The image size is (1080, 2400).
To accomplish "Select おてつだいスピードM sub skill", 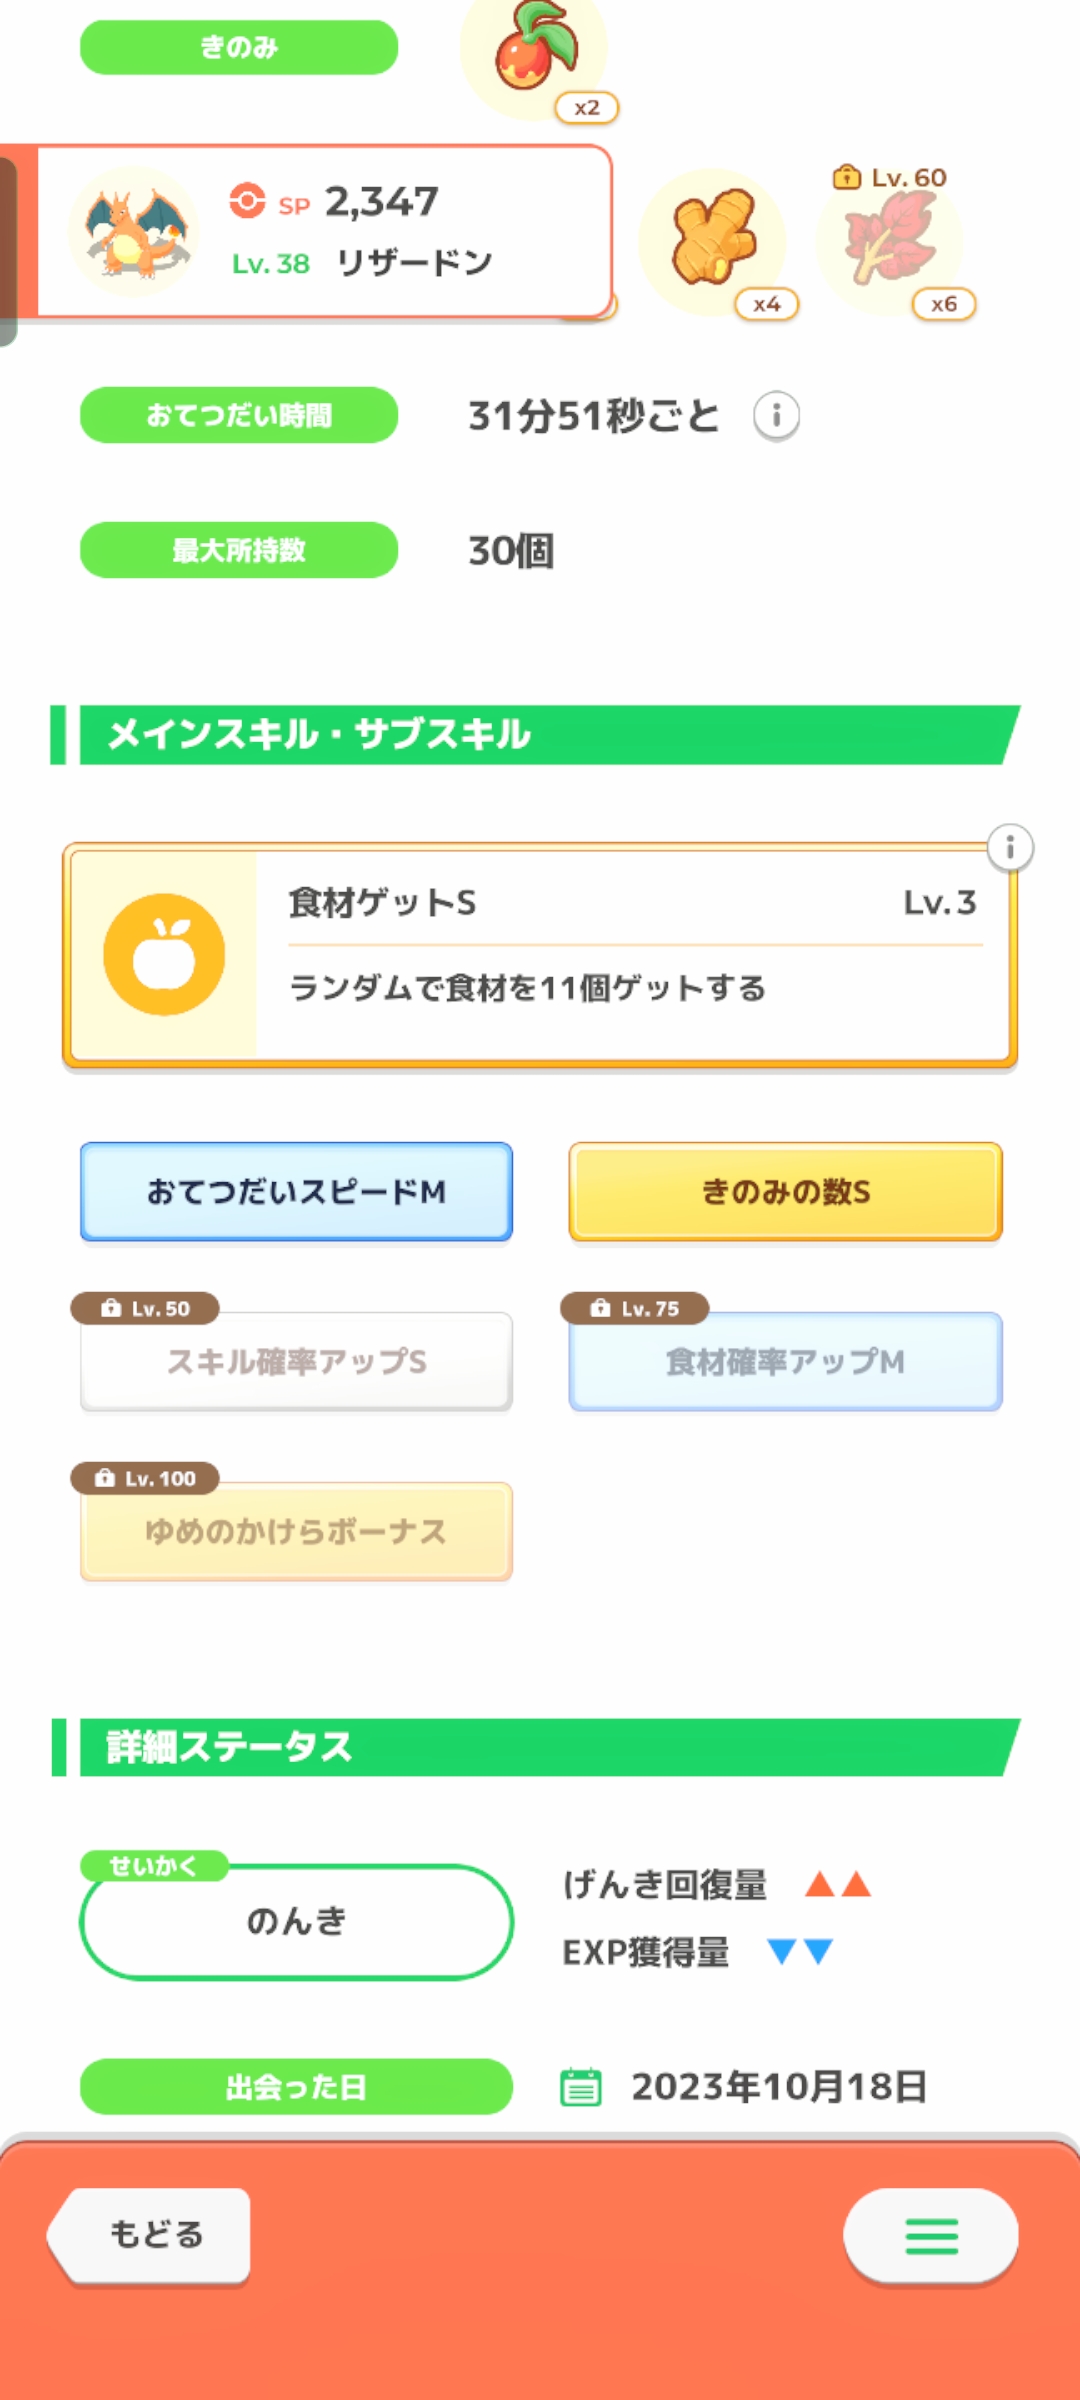I will (x=296, y=1192).
